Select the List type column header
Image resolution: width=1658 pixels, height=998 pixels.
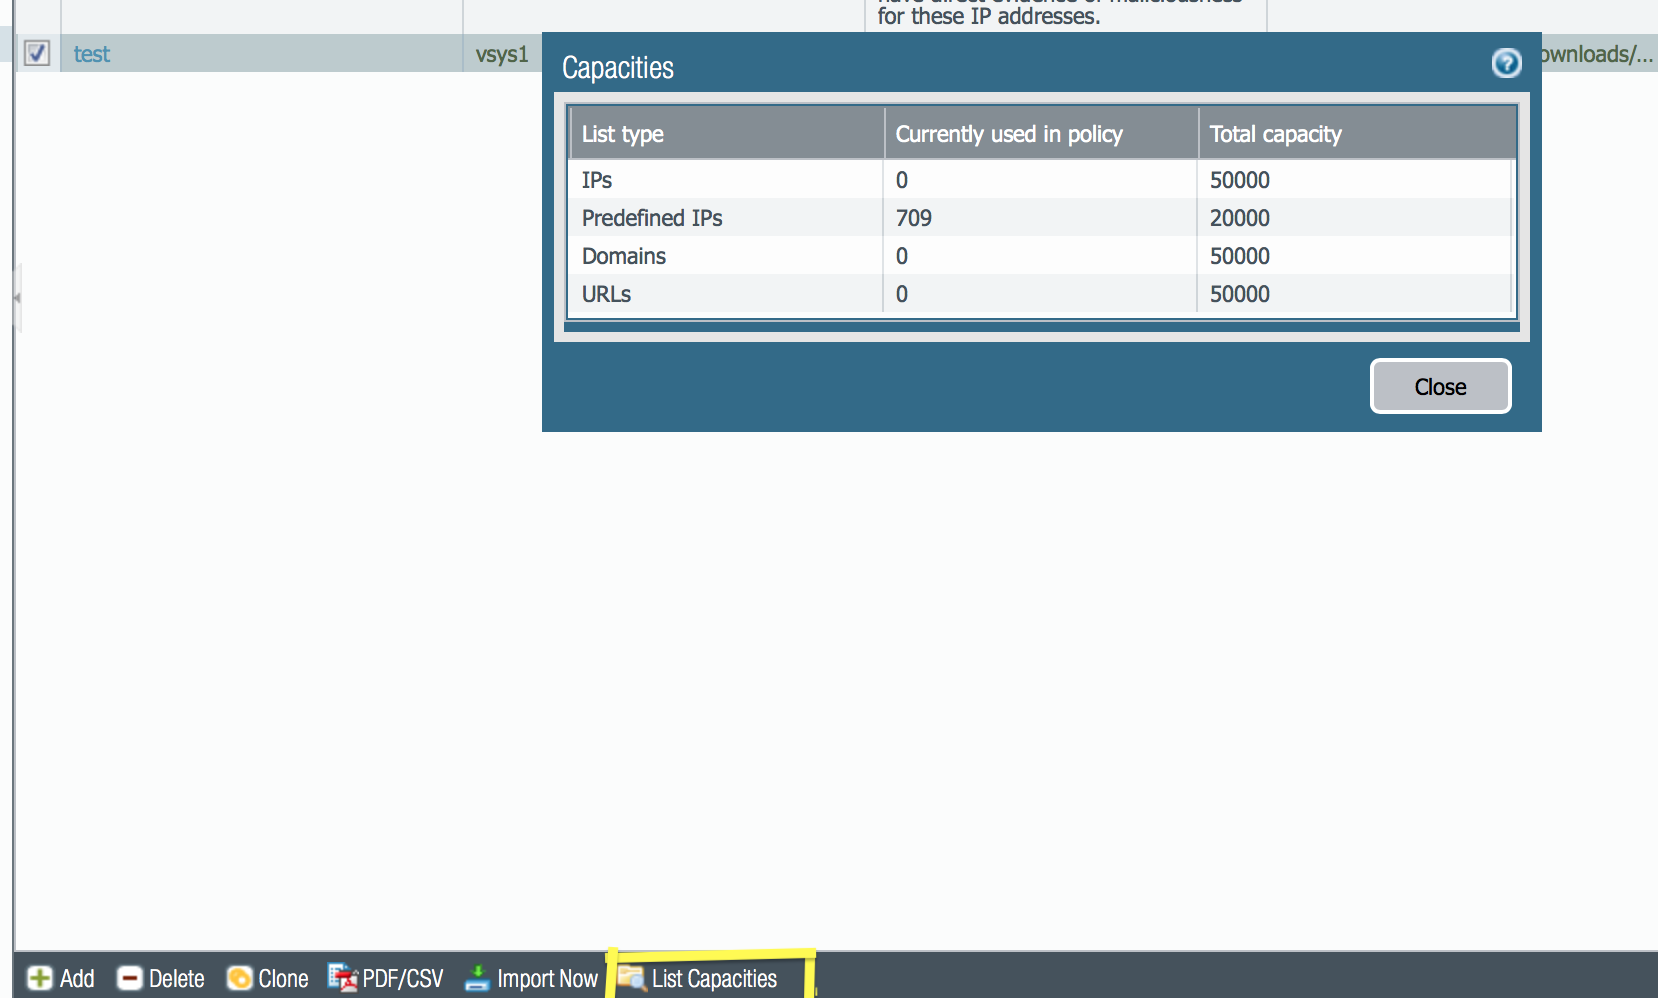pos(624,133)
